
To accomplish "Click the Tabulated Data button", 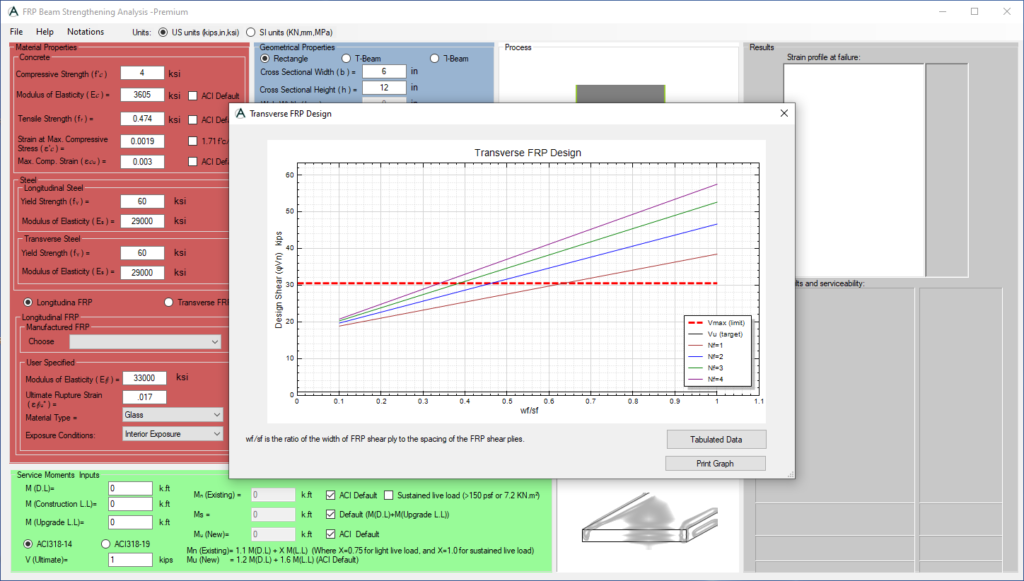I will point(714,439).
